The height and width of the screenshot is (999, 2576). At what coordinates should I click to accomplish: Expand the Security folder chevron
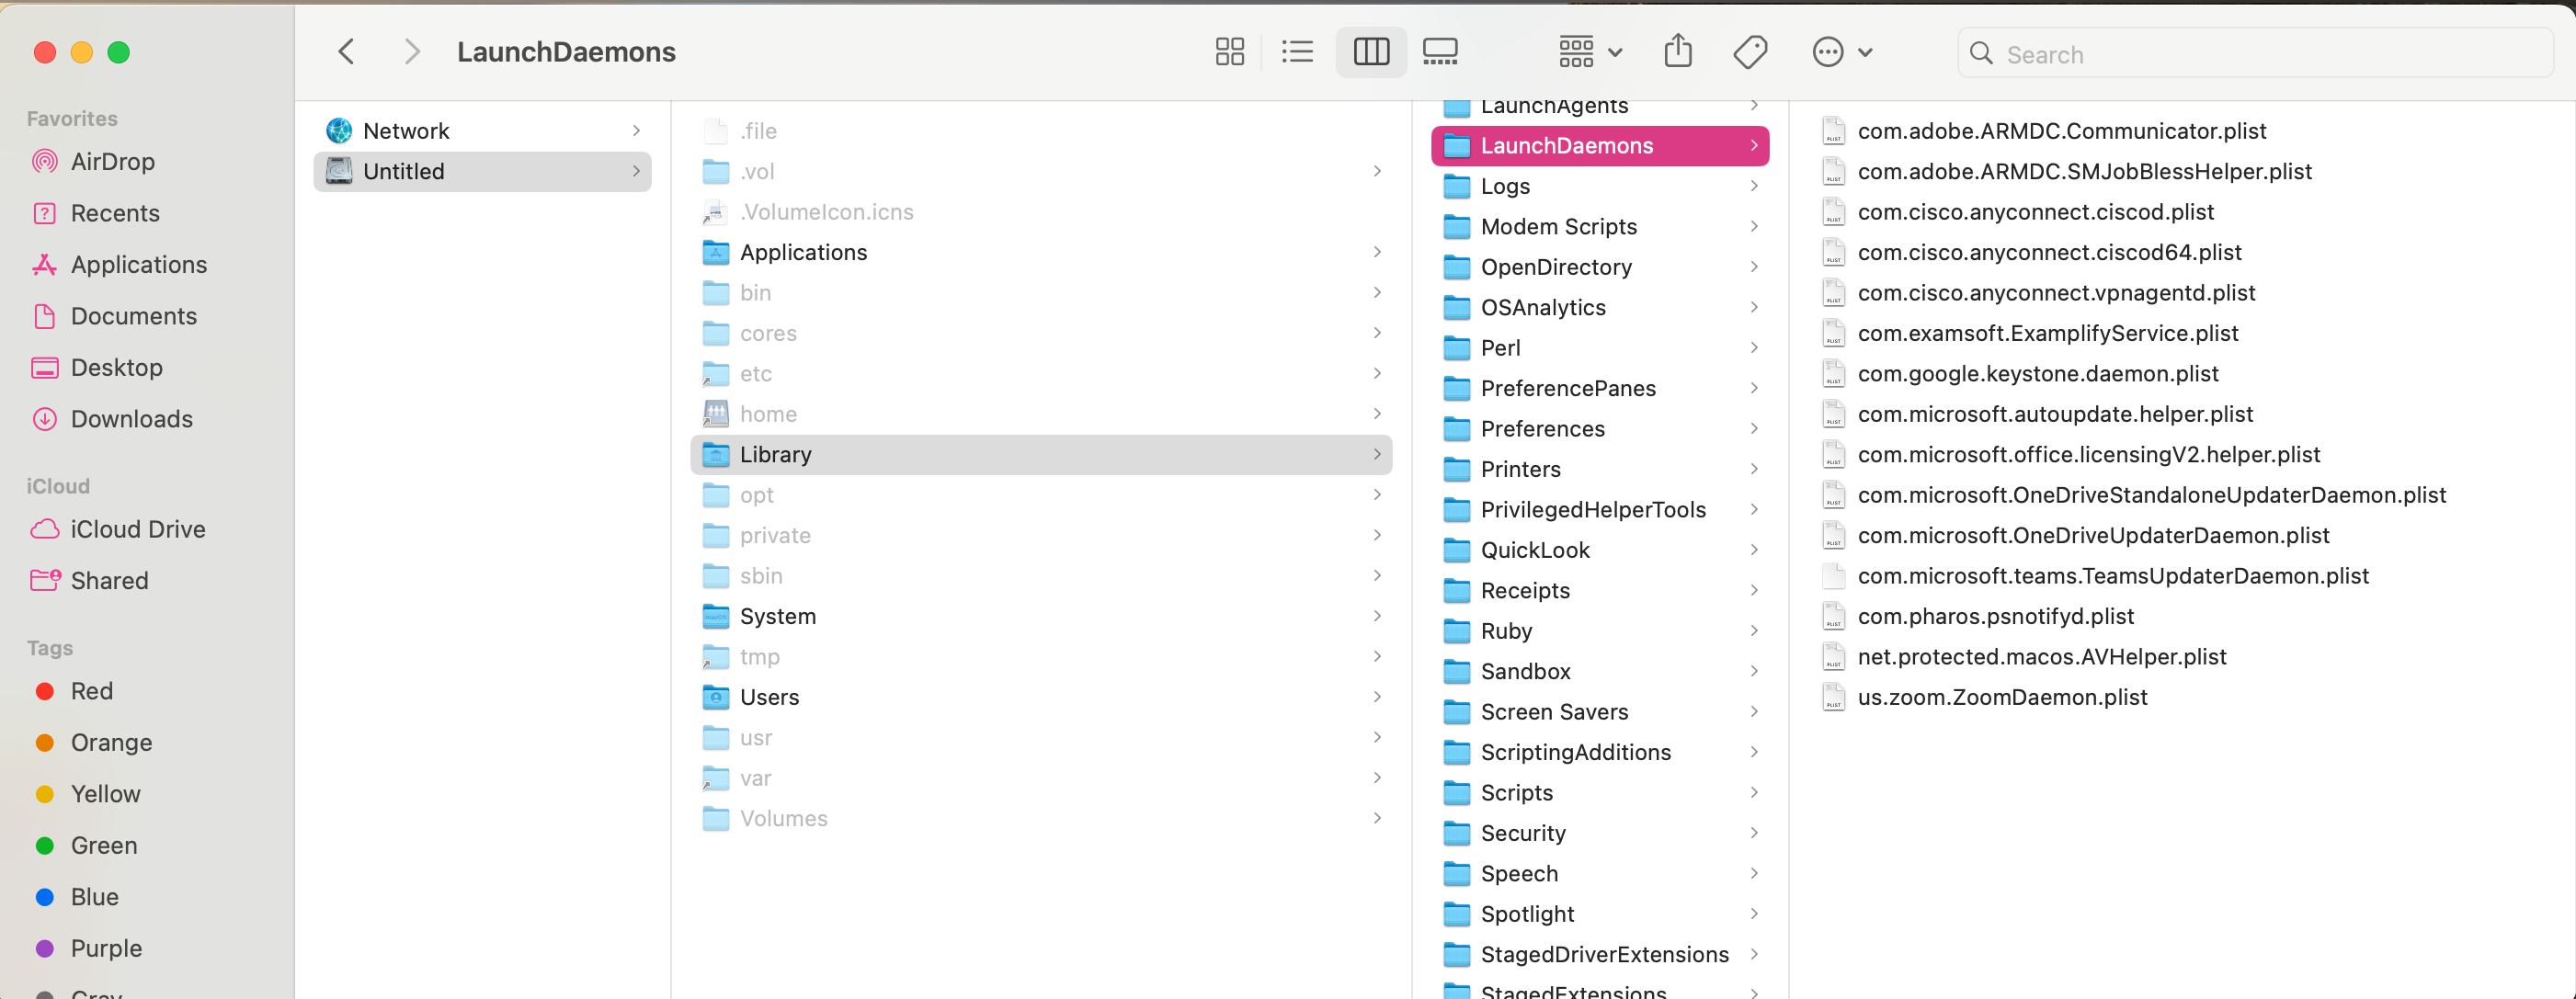tap(1753, 833)
